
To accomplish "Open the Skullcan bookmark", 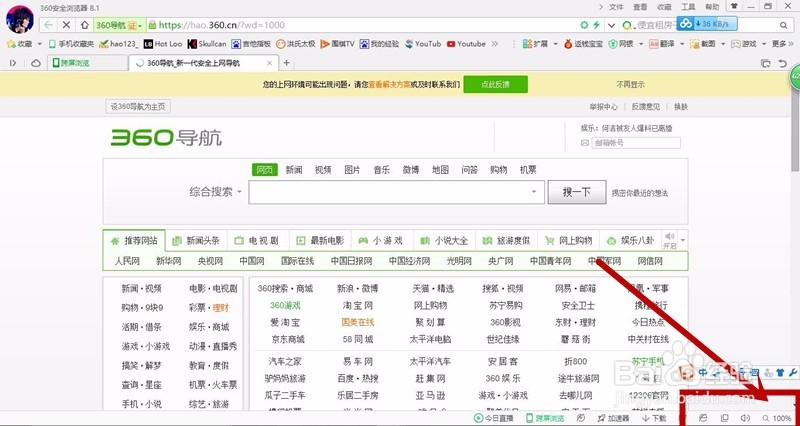I will pyautogui.click(x=207, y=44).
